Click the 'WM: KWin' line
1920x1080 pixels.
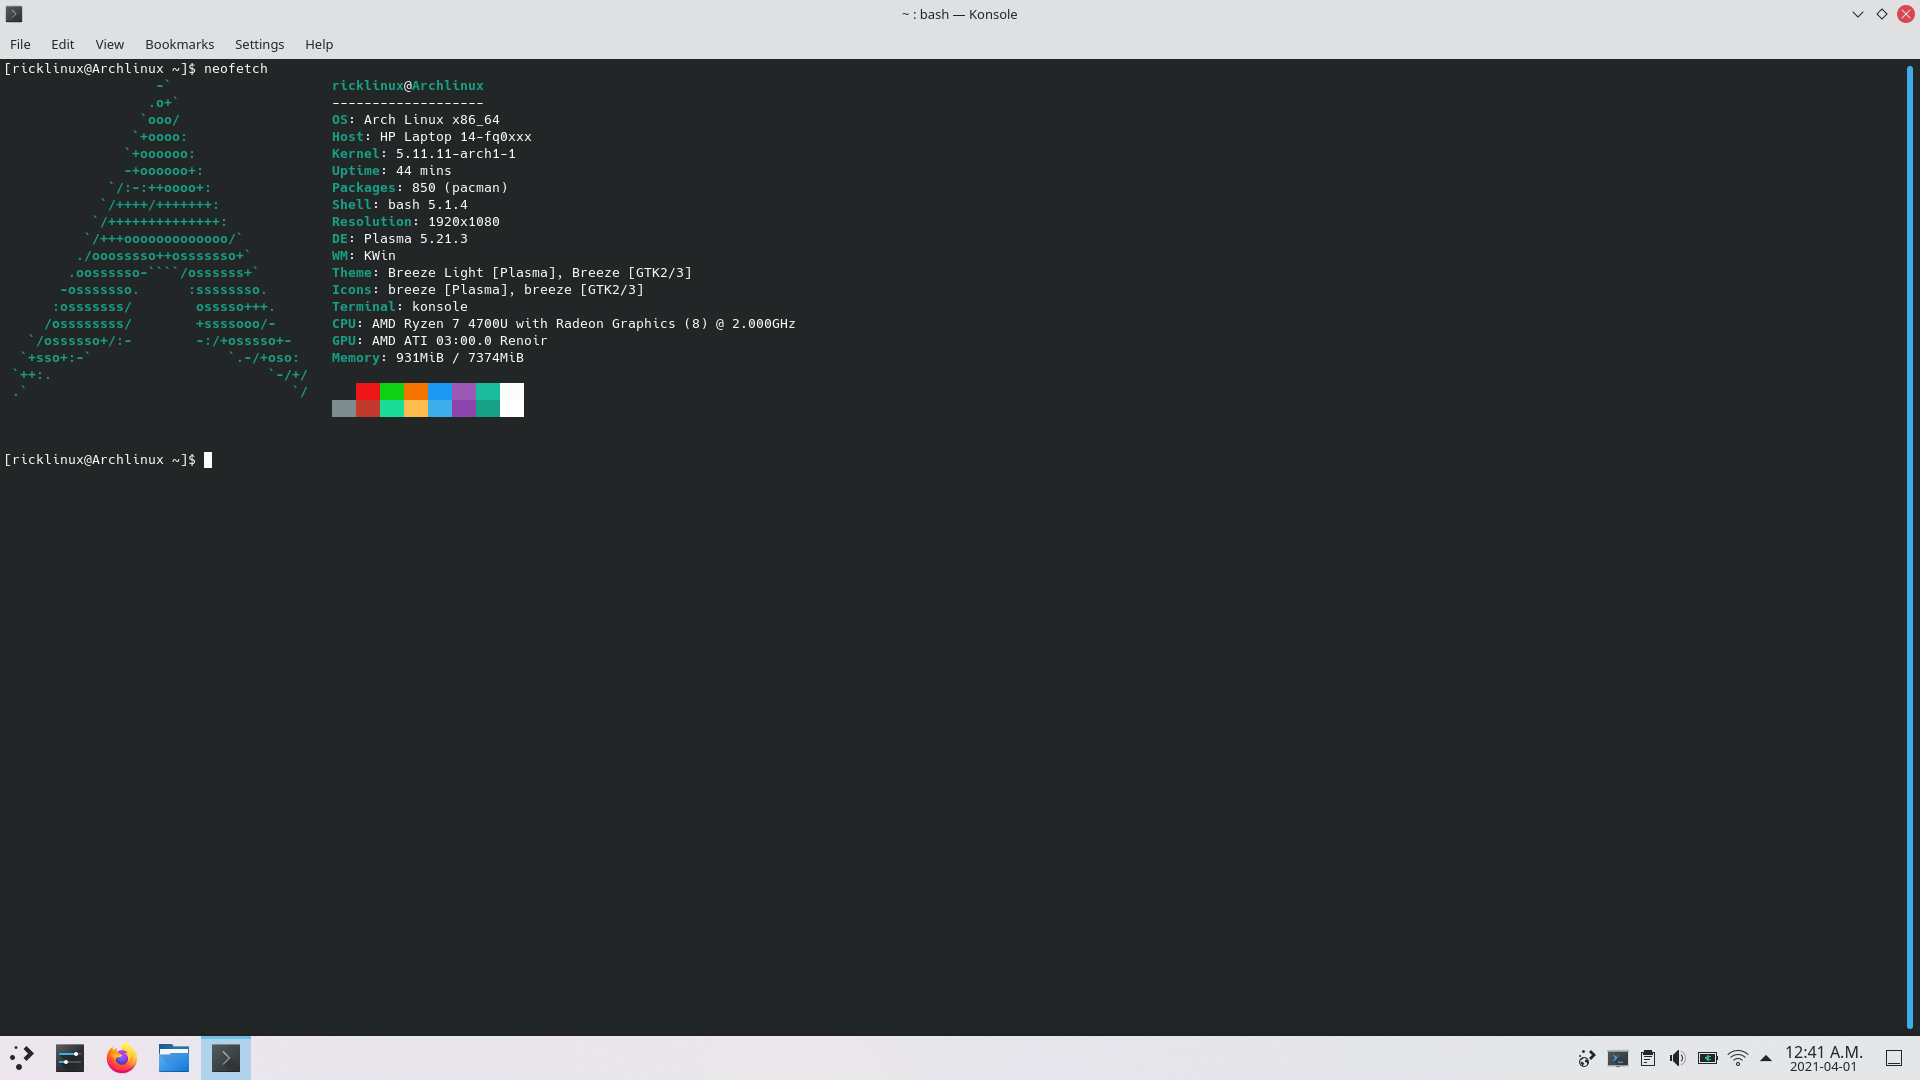click(364, 256)
